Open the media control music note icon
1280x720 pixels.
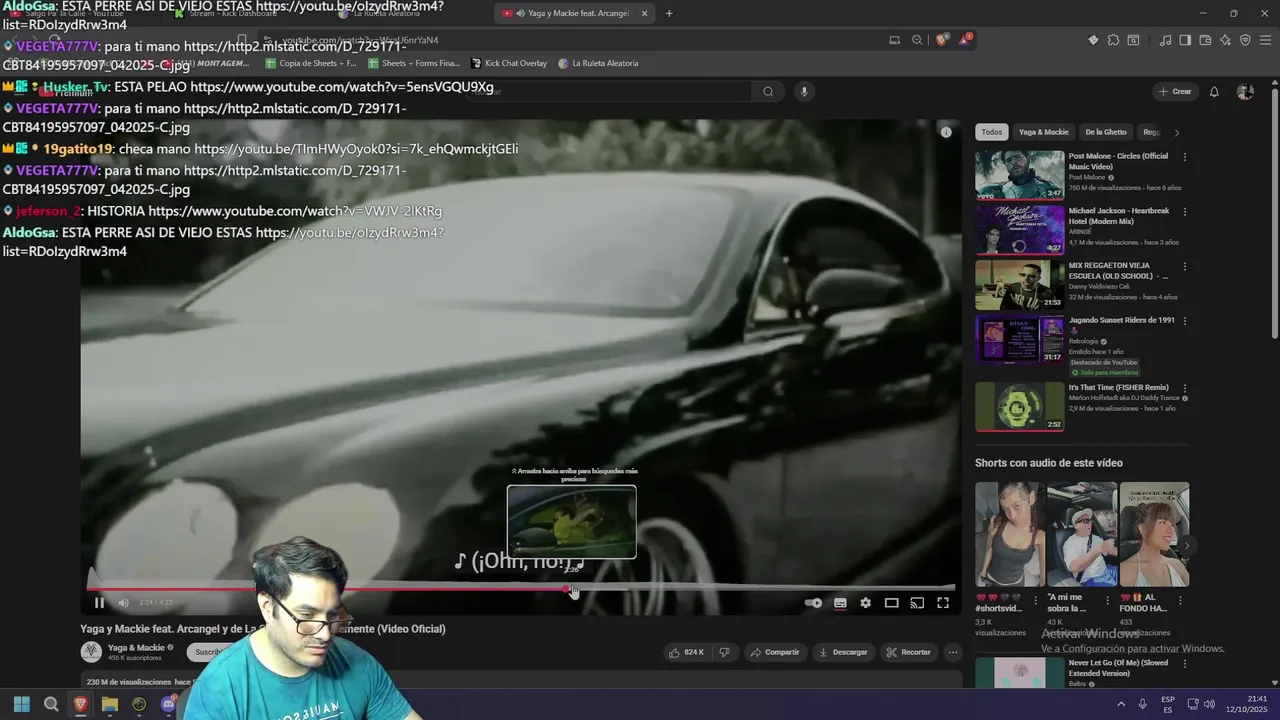pyautogui.click(x=1165, y=40)
